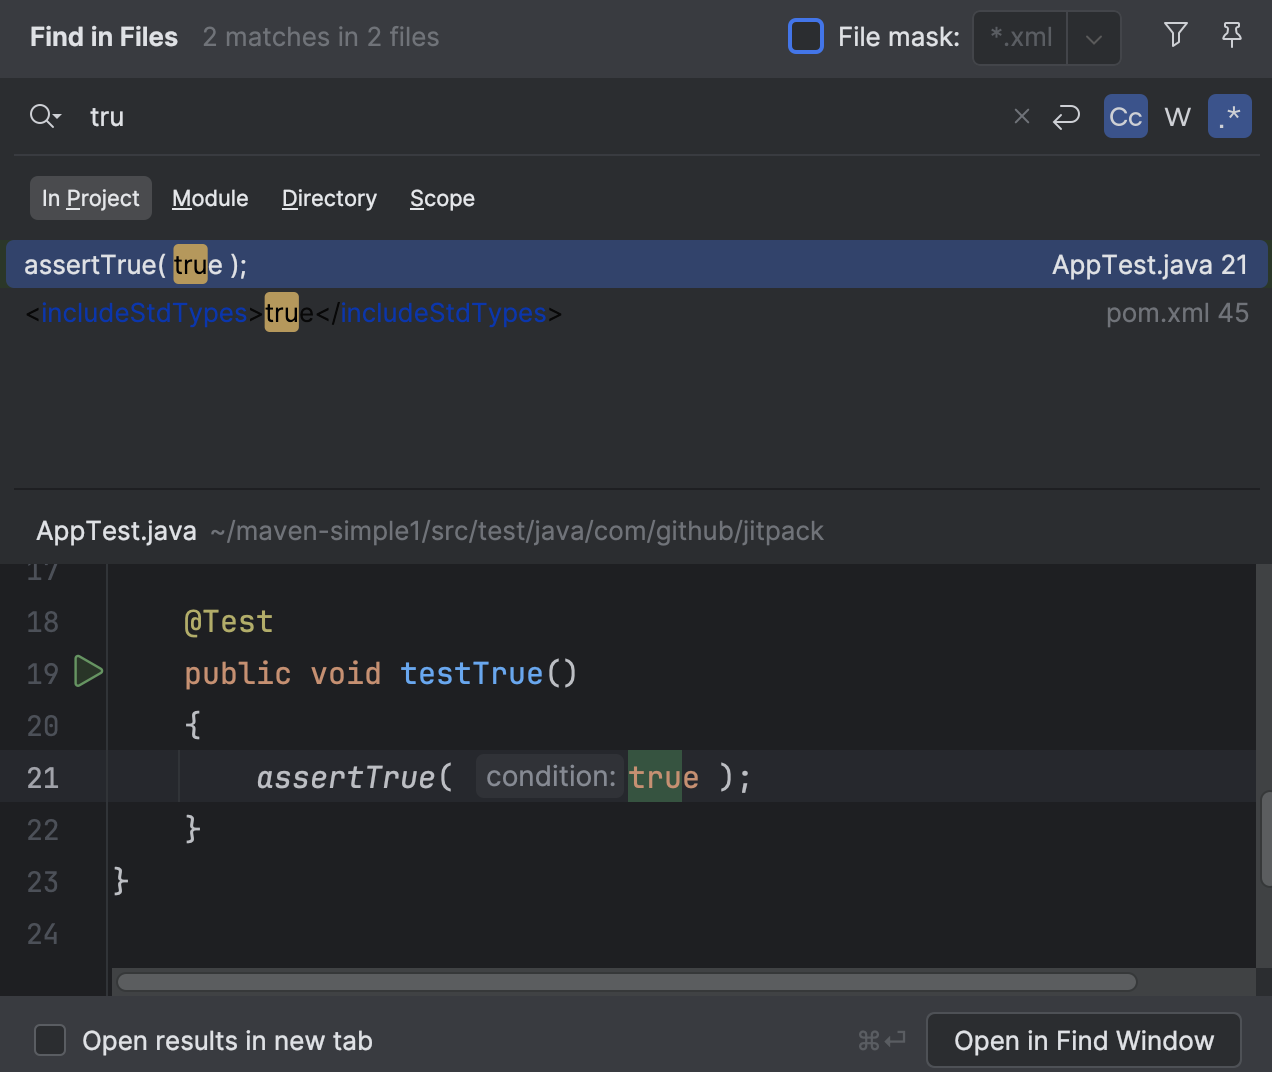Open the file mask *.xml dropdown

1019,37
